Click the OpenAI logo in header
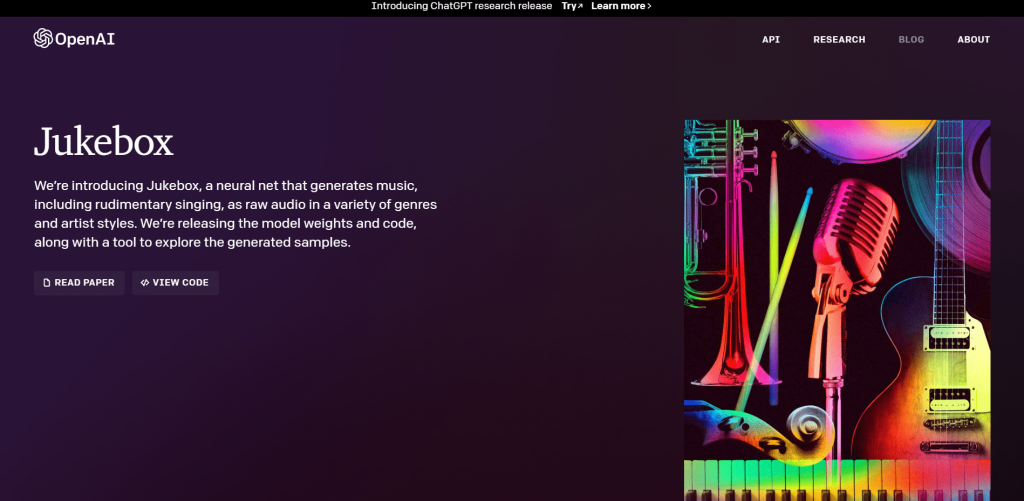The image size is (1024, 501). (x=74, y=39)
